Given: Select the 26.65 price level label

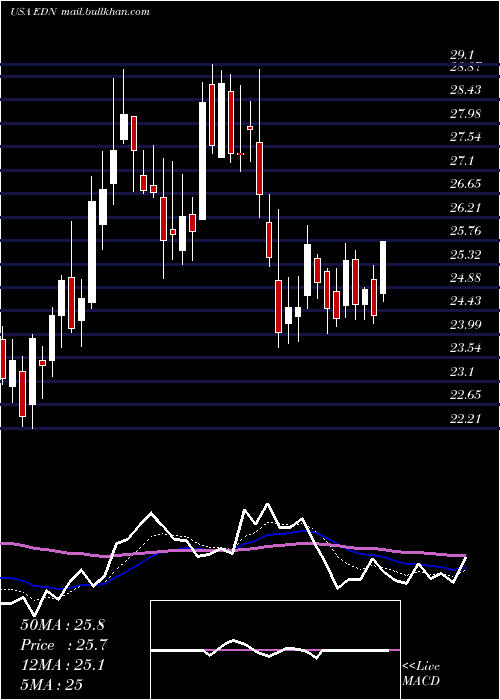Looking at the screenshot, I should point(466,184).
